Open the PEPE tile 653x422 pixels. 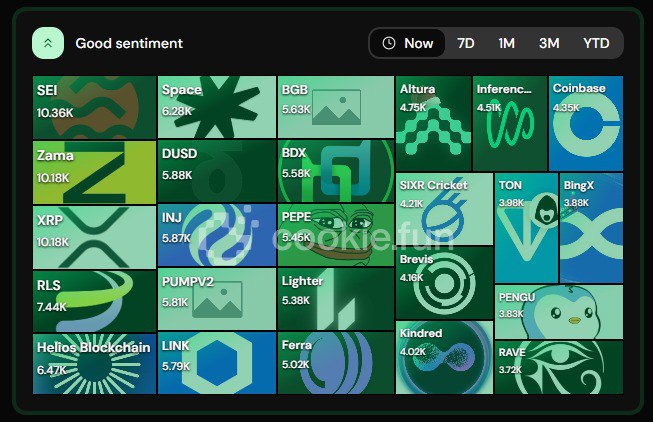(x=336, y=235)
